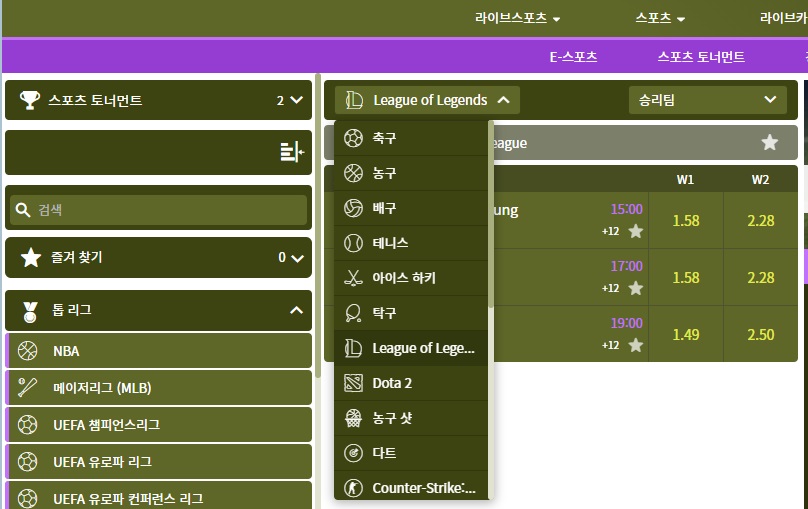The height and width of the screenshot is (509, 808).
Task: Click the star icon beside 즐겨 찾기
Action: pyautogui.click(x=31, y=258)
